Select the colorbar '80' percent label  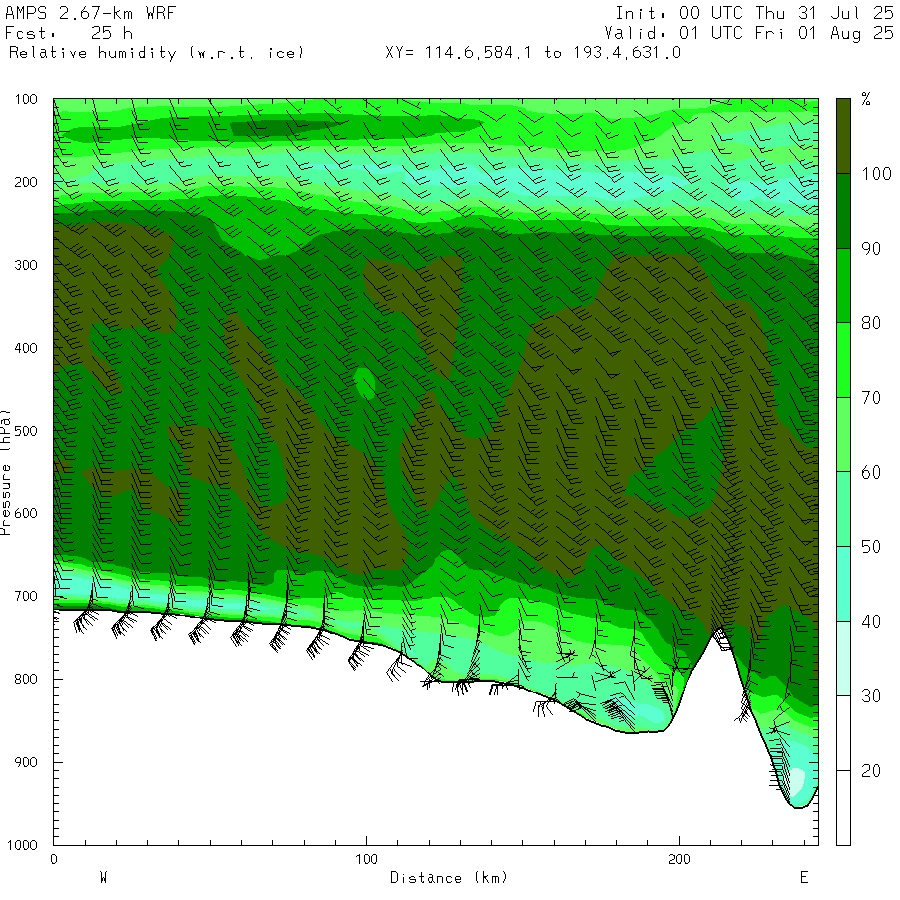(871, 323)
